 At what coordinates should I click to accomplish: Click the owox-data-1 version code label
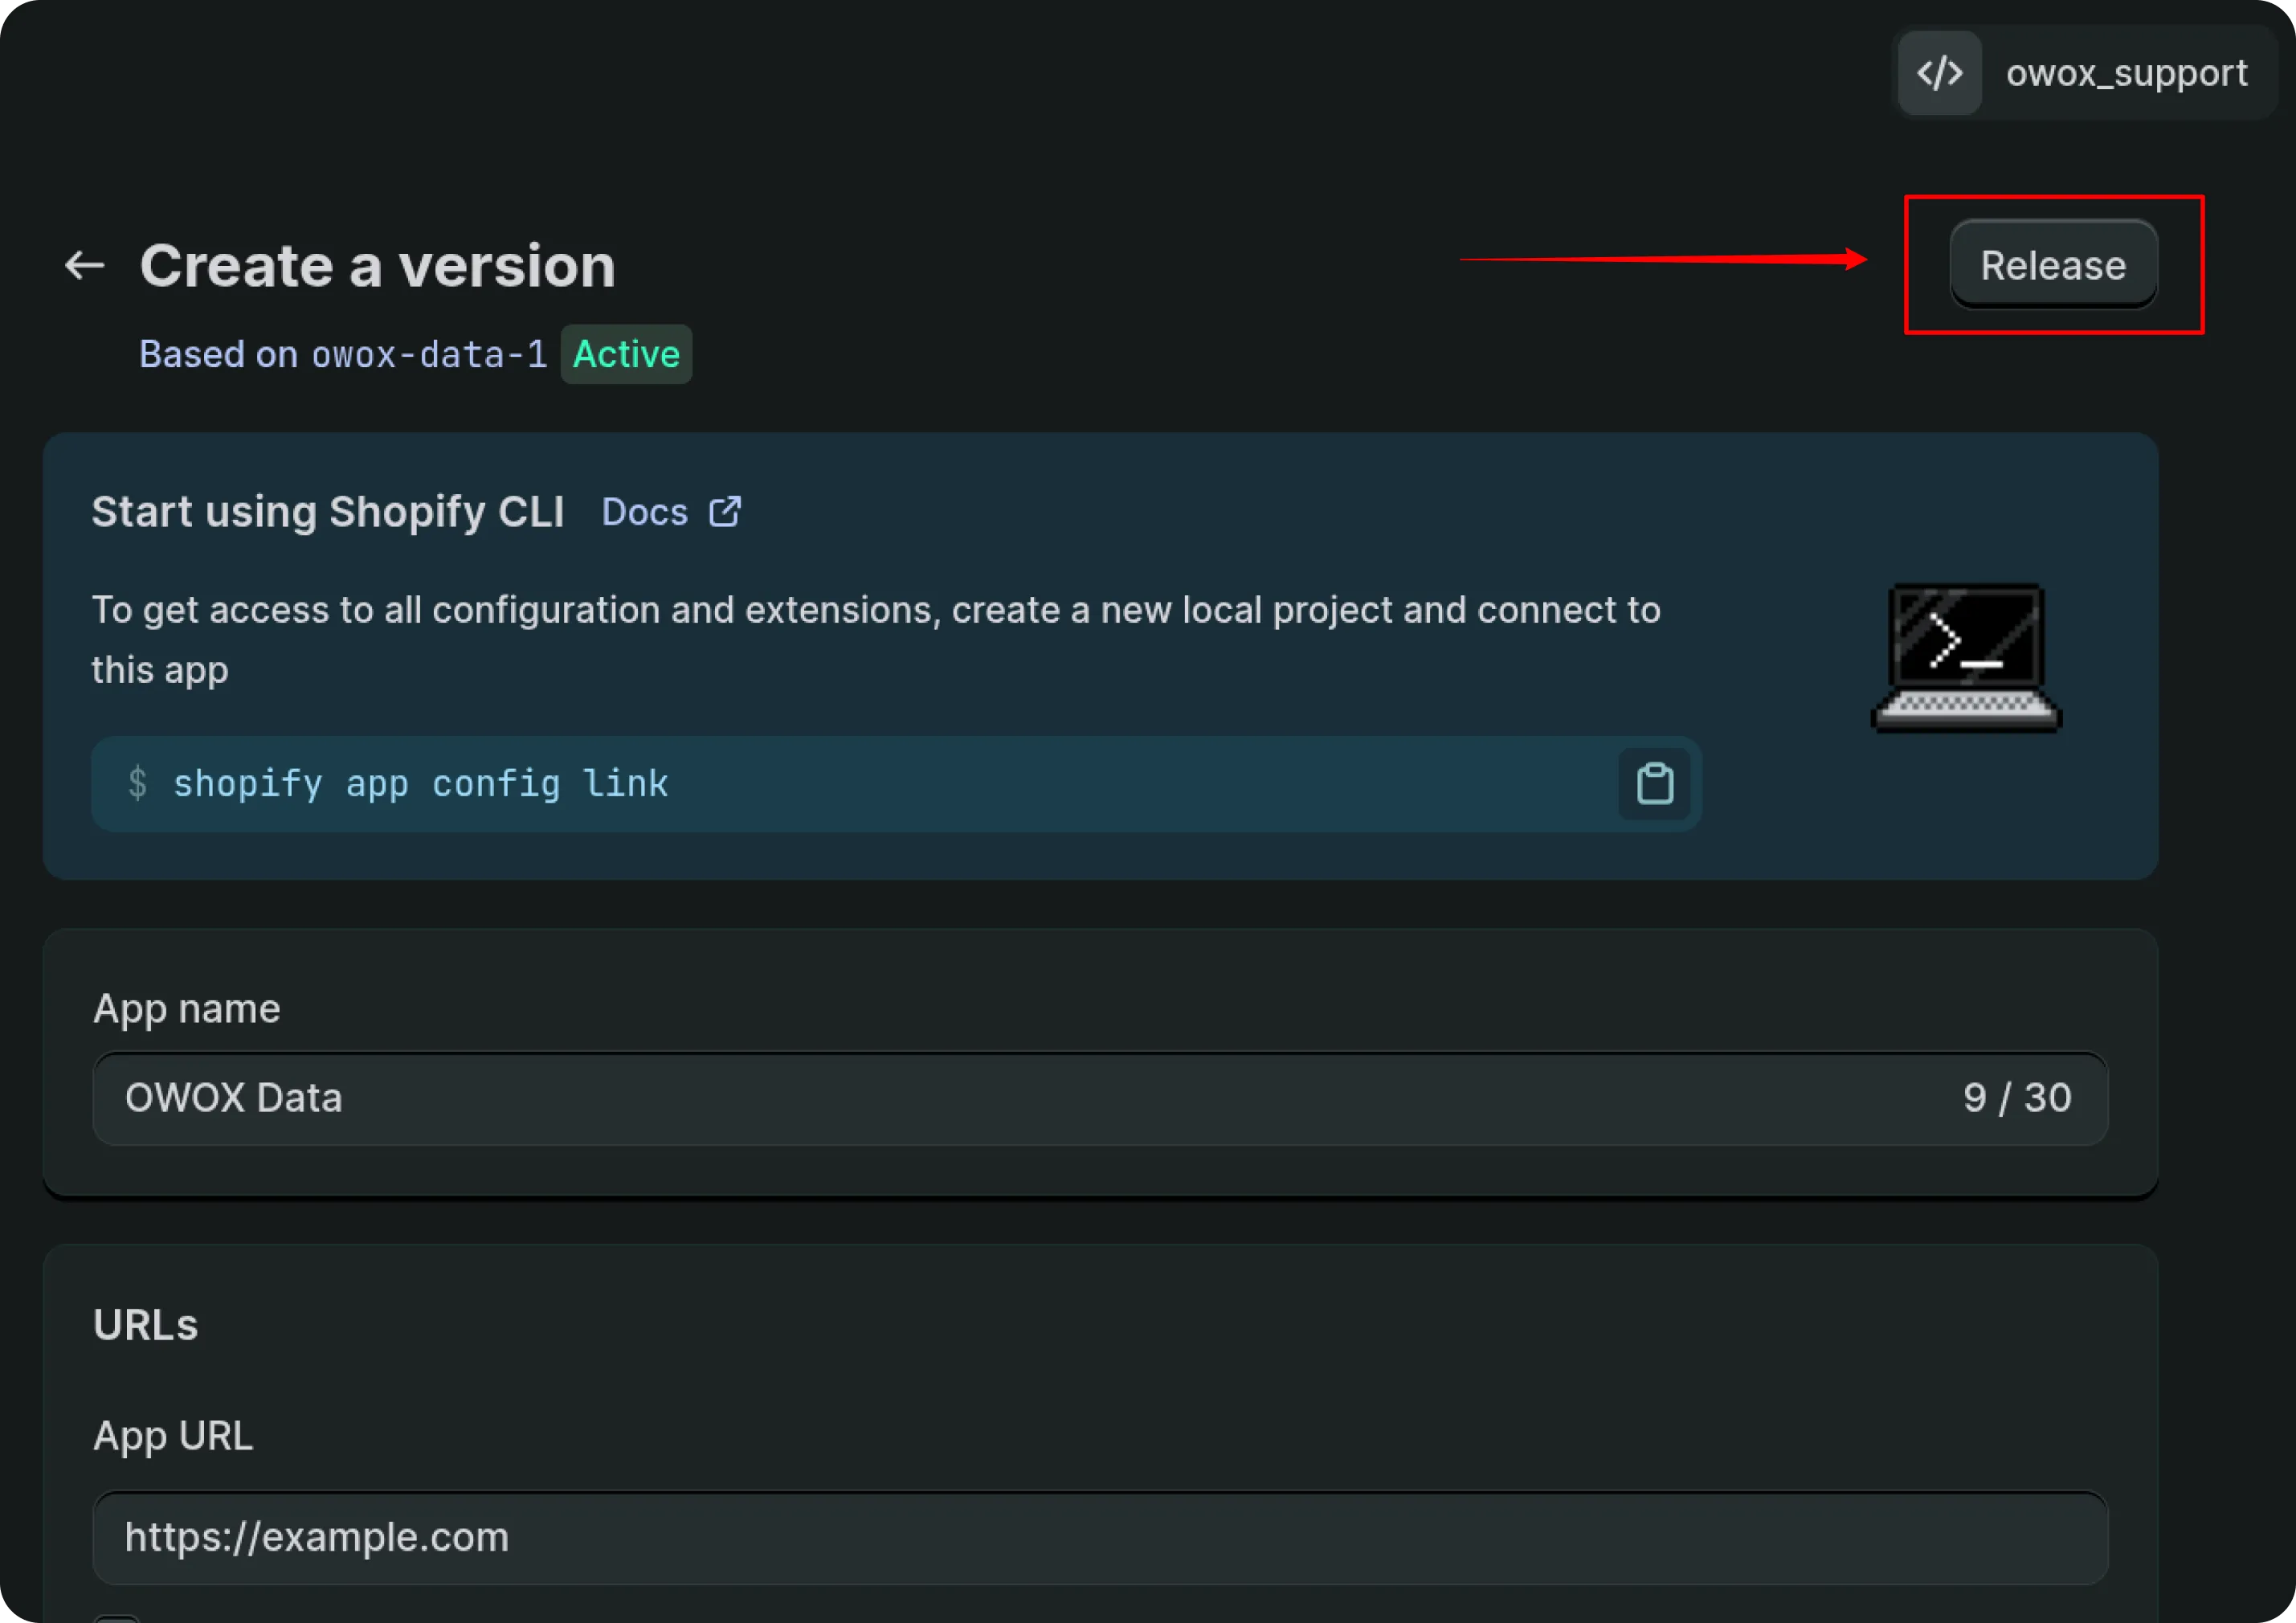pyautogui.click(x=428, y=354)
